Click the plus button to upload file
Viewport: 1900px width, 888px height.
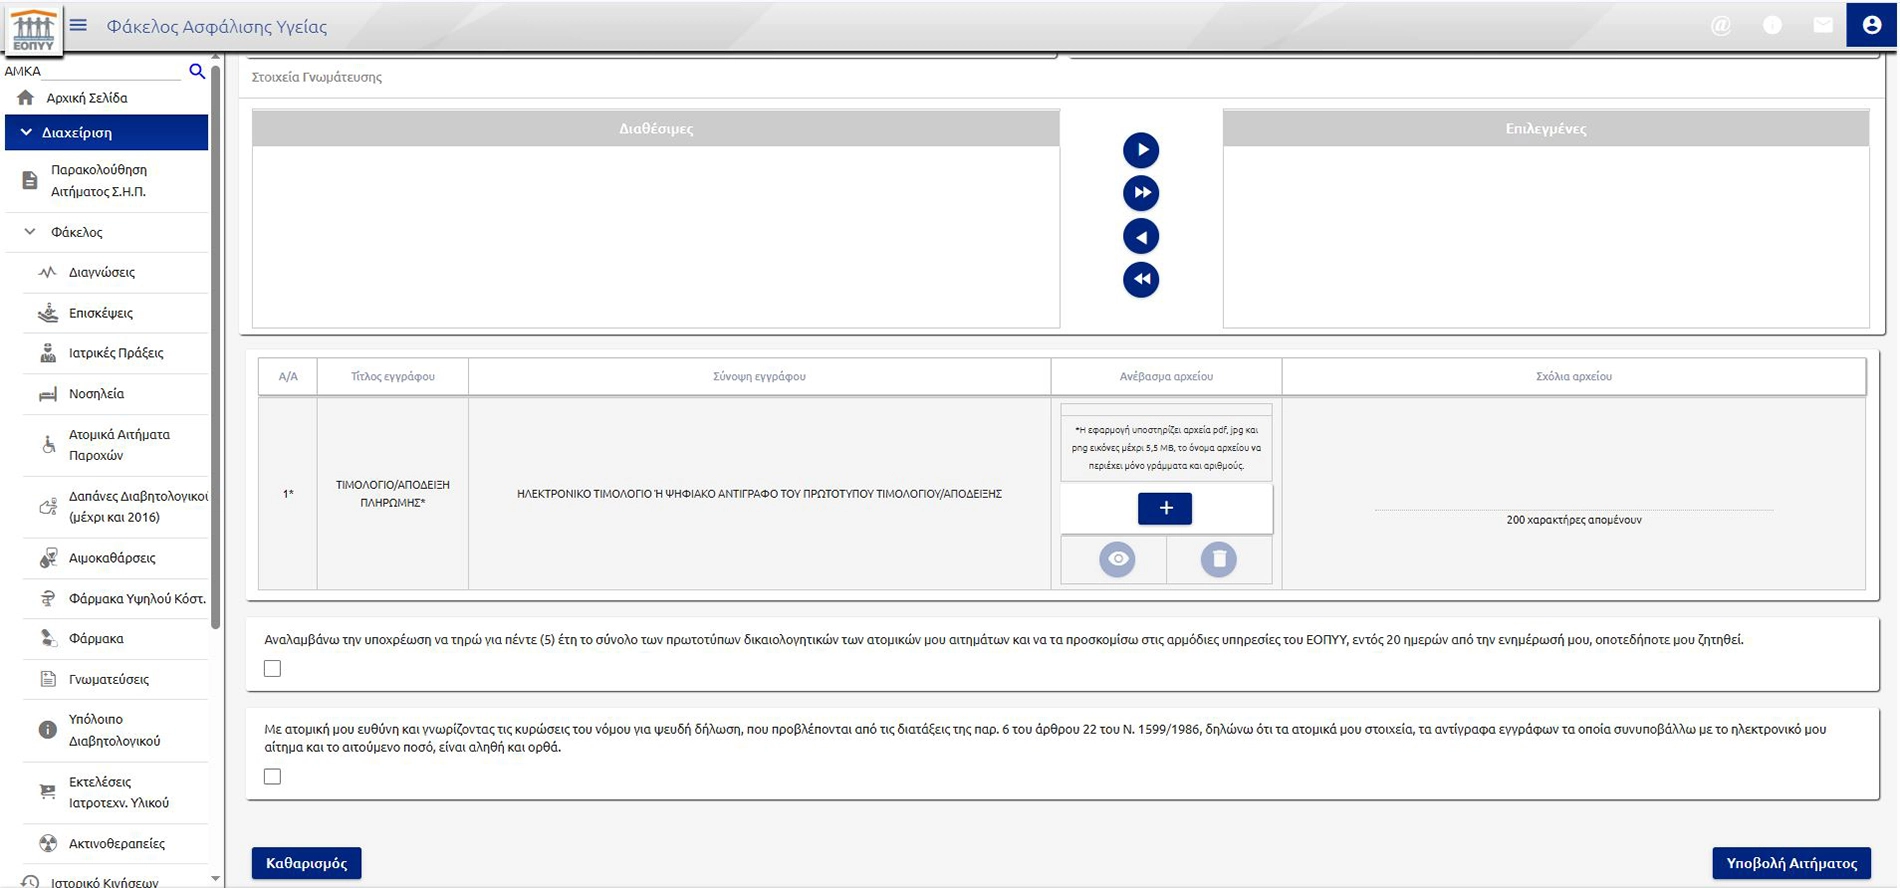click(1165, 508)
